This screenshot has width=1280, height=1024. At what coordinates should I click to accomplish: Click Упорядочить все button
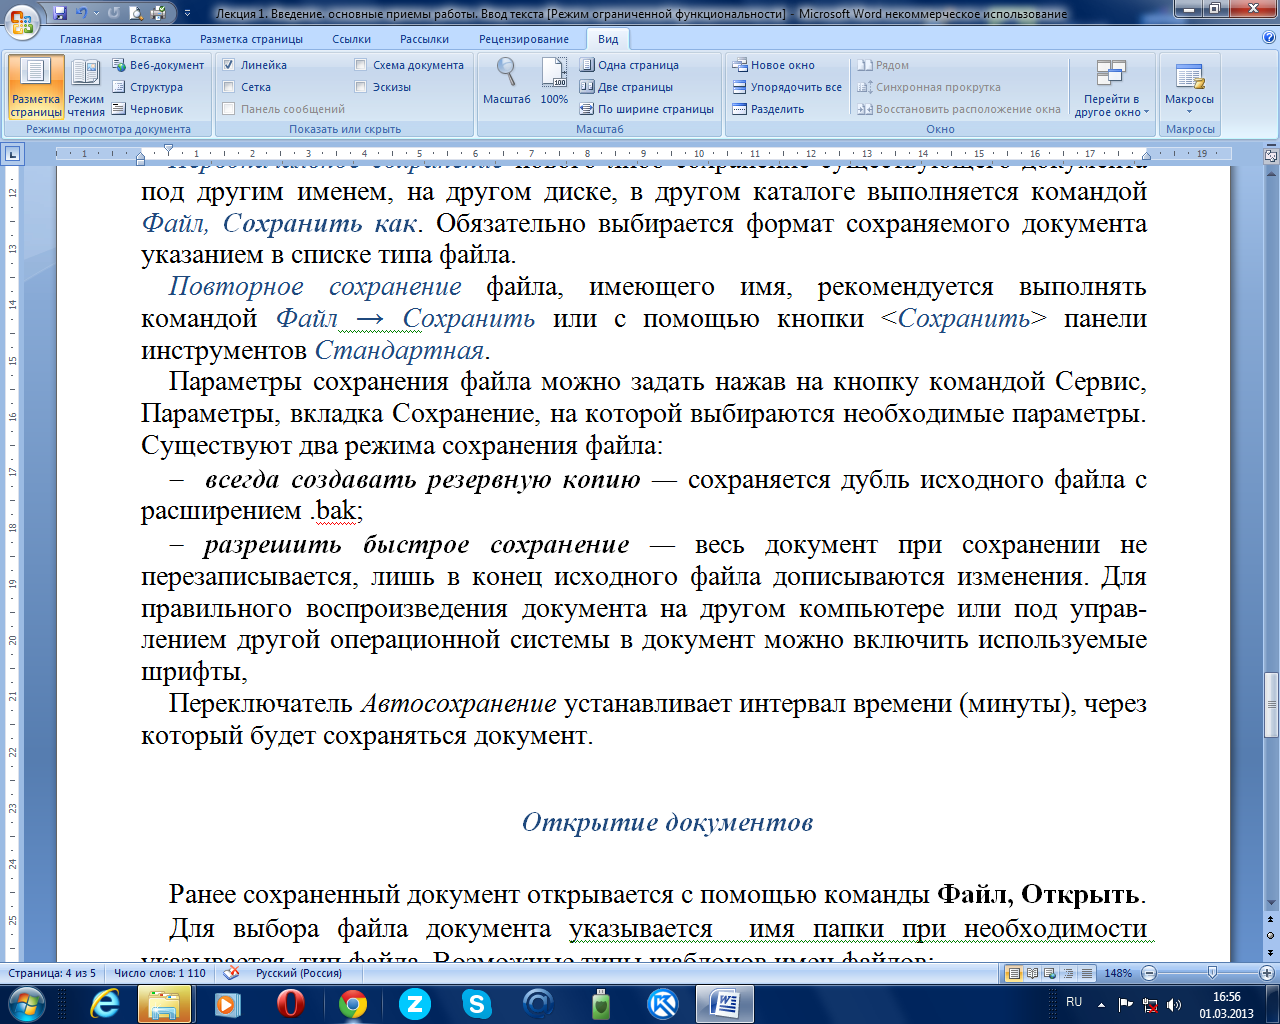point(787,87)
